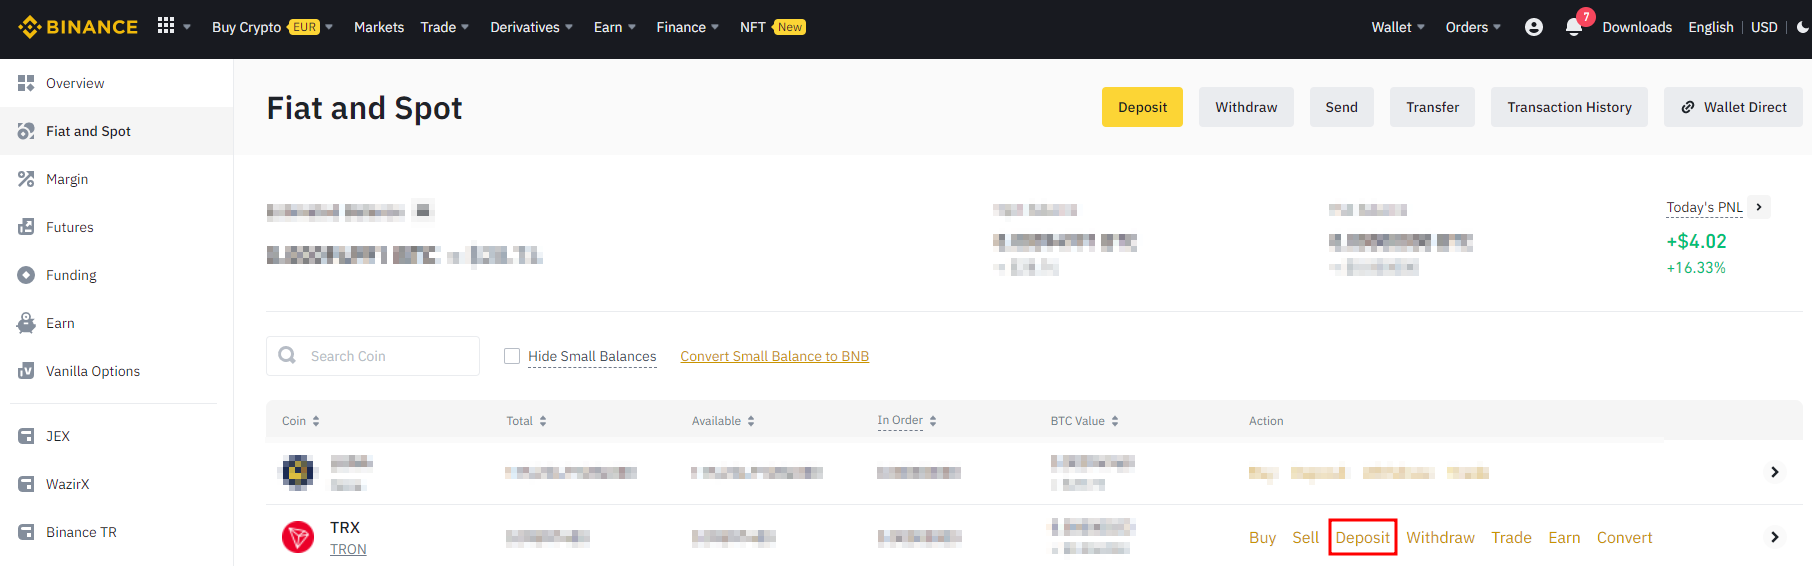Click Sell in TRX row
This screenshot has width=1812, height=566.
tap(1305, 538)
